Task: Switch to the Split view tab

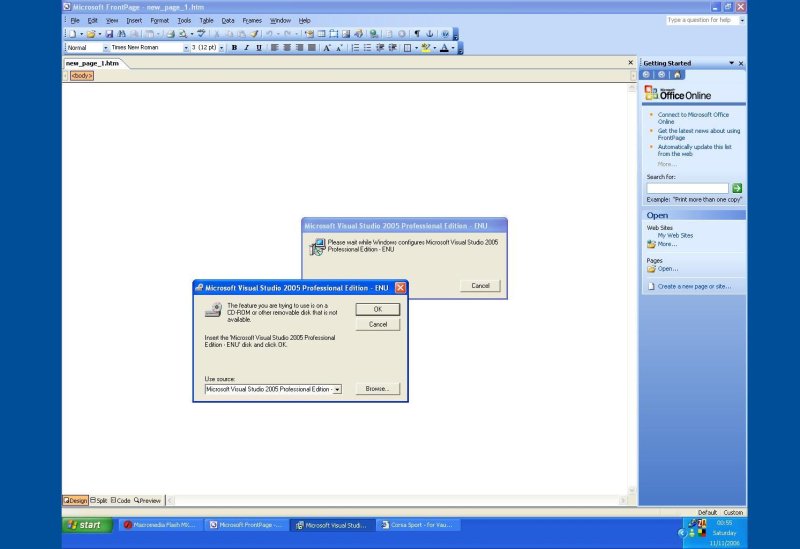Action: click(99, 501)
